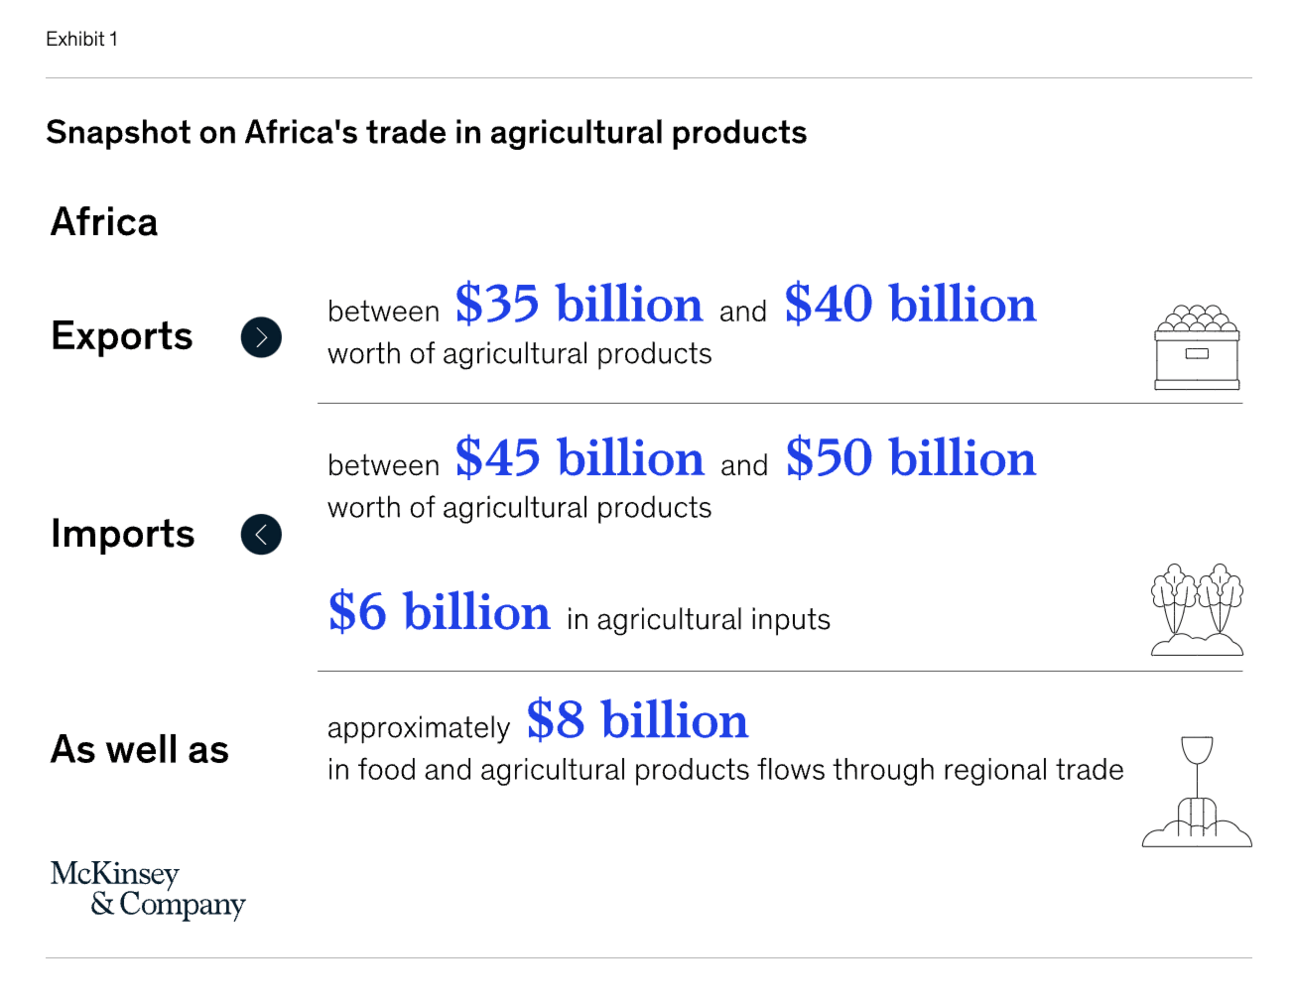Click the Imports left-arrow circle icon

(x=261, y=534)
